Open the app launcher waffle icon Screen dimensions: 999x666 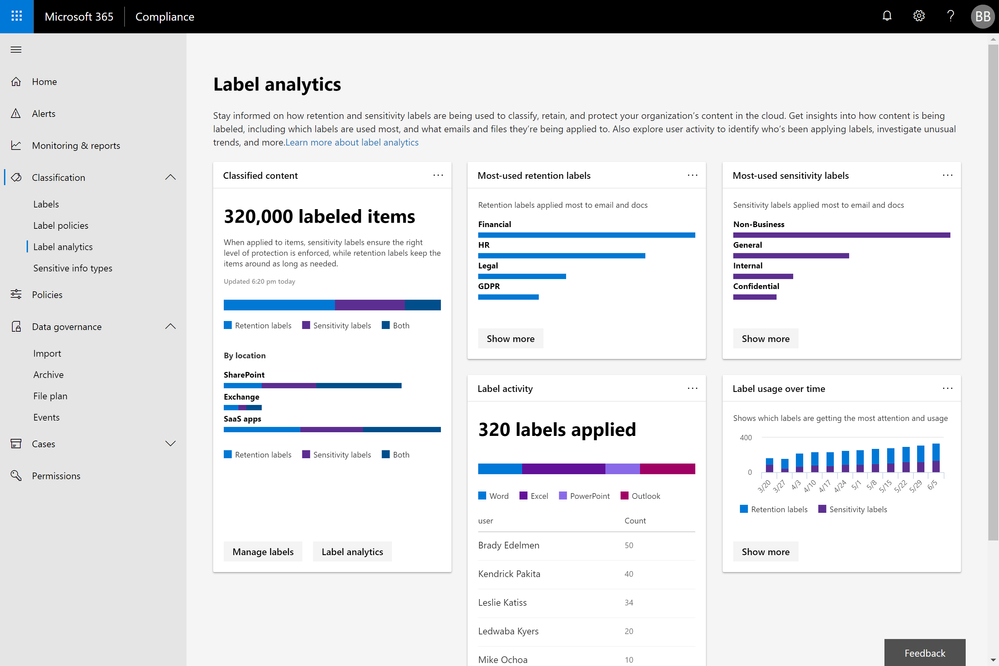click(17, 16)
